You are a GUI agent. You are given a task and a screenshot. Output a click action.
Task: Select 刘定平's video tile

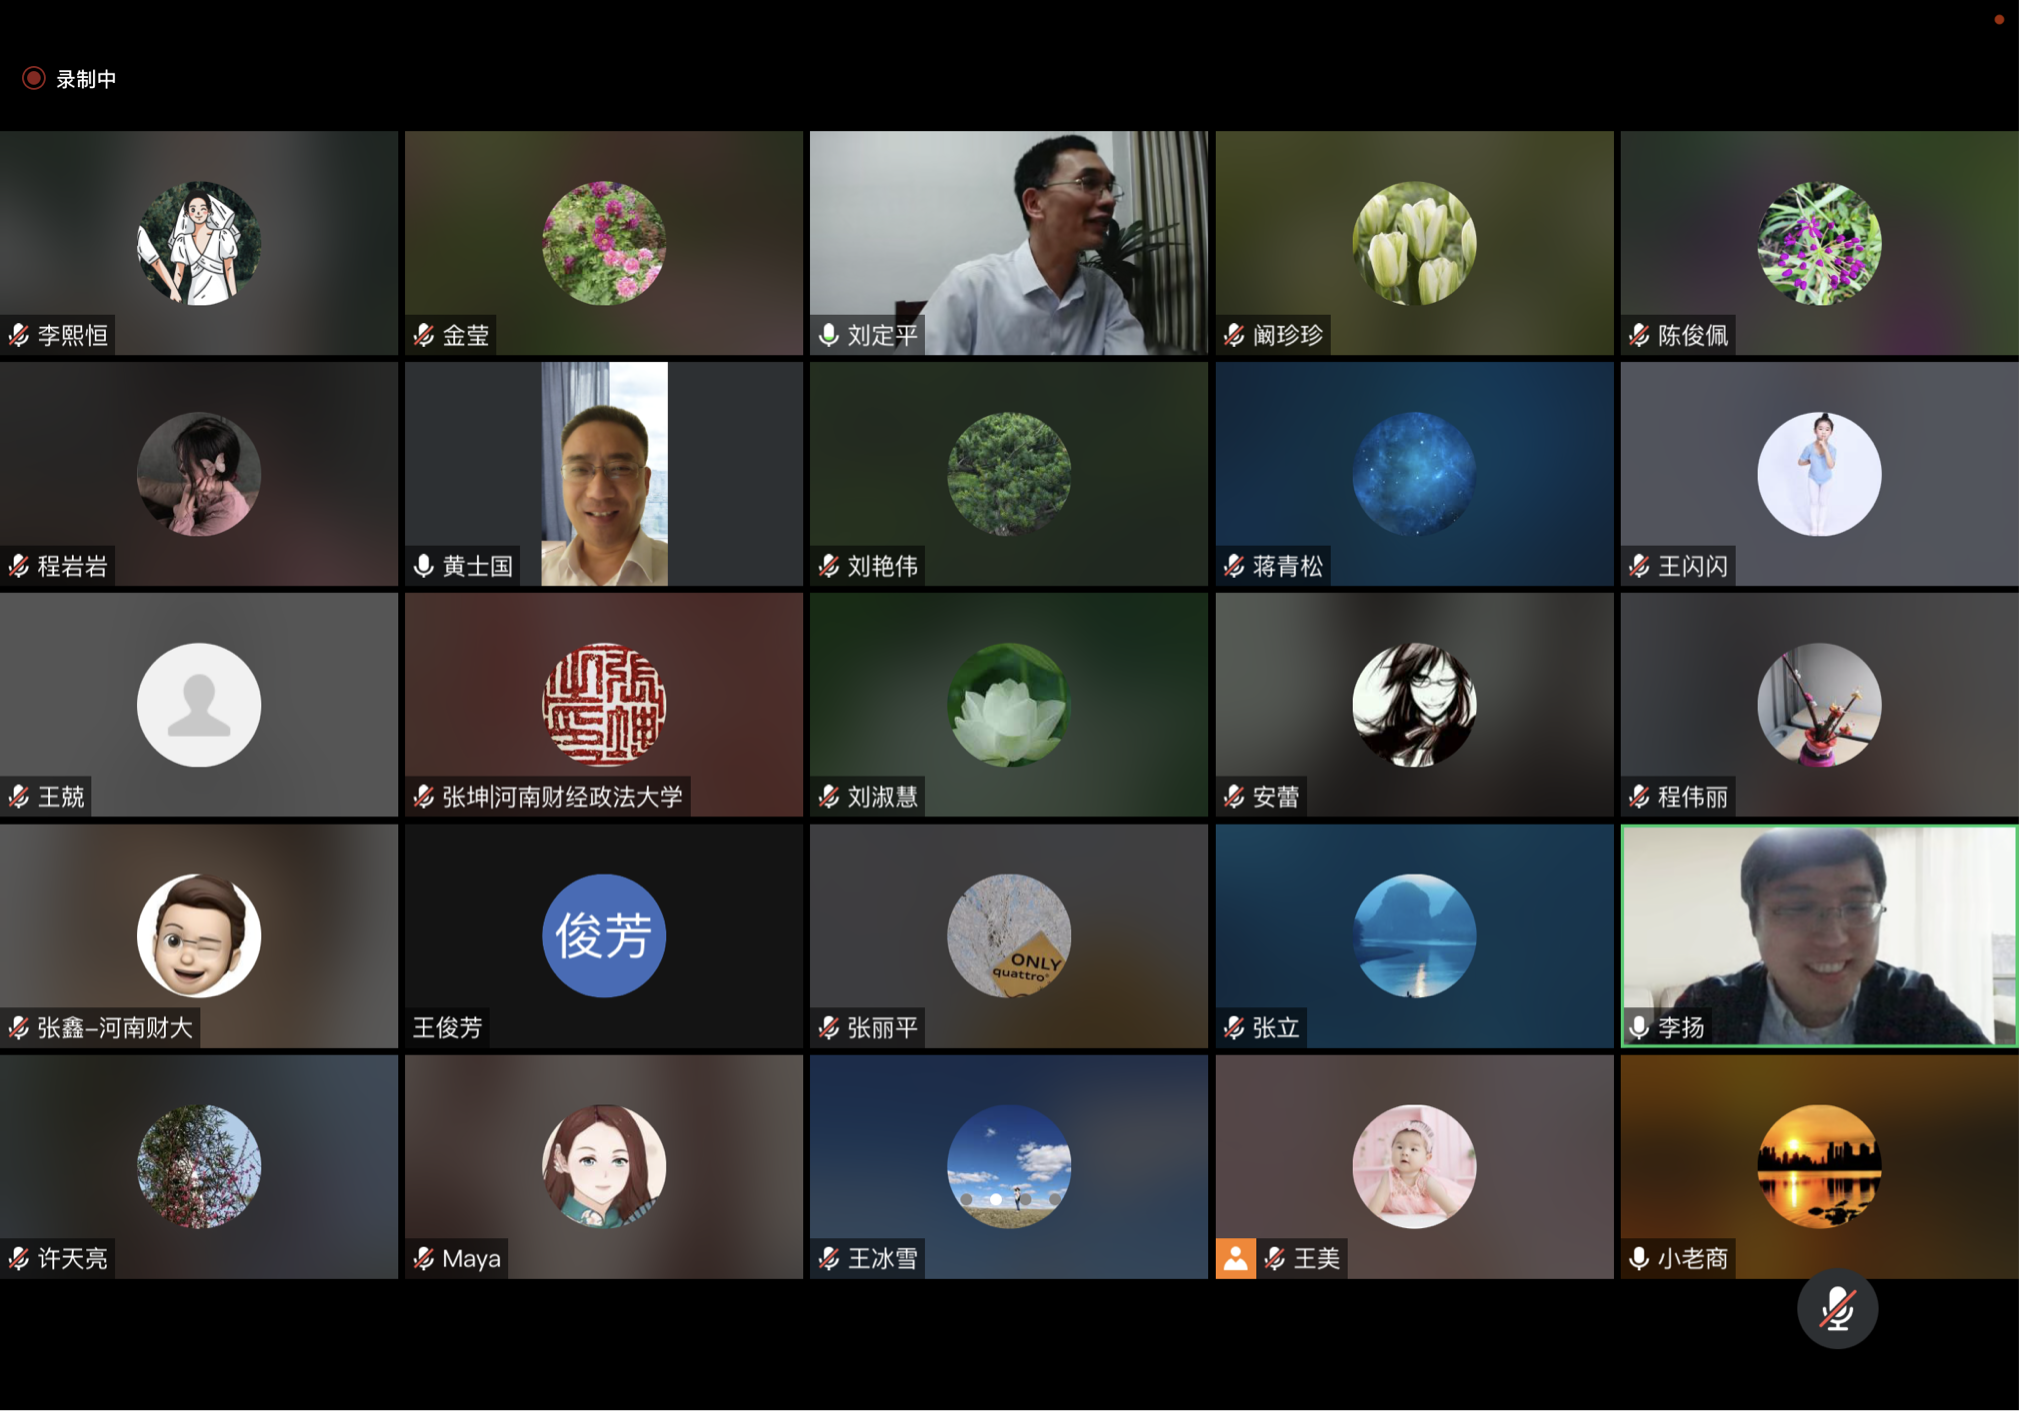click(1009, 243)
